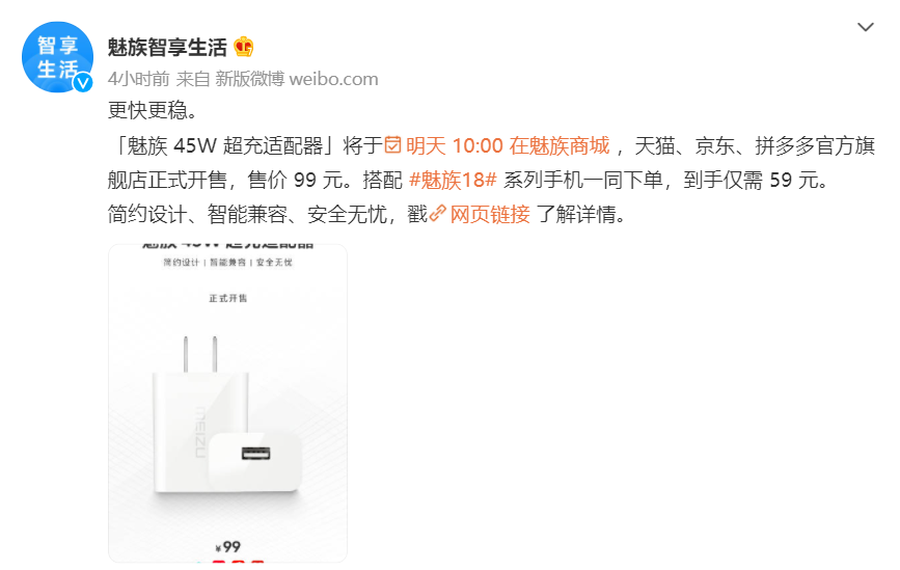The width and height of the screenshot is (900, 570).
Task: Click the USB port on the charger picture
Action: pyautogui.click(x=256, y=453)
